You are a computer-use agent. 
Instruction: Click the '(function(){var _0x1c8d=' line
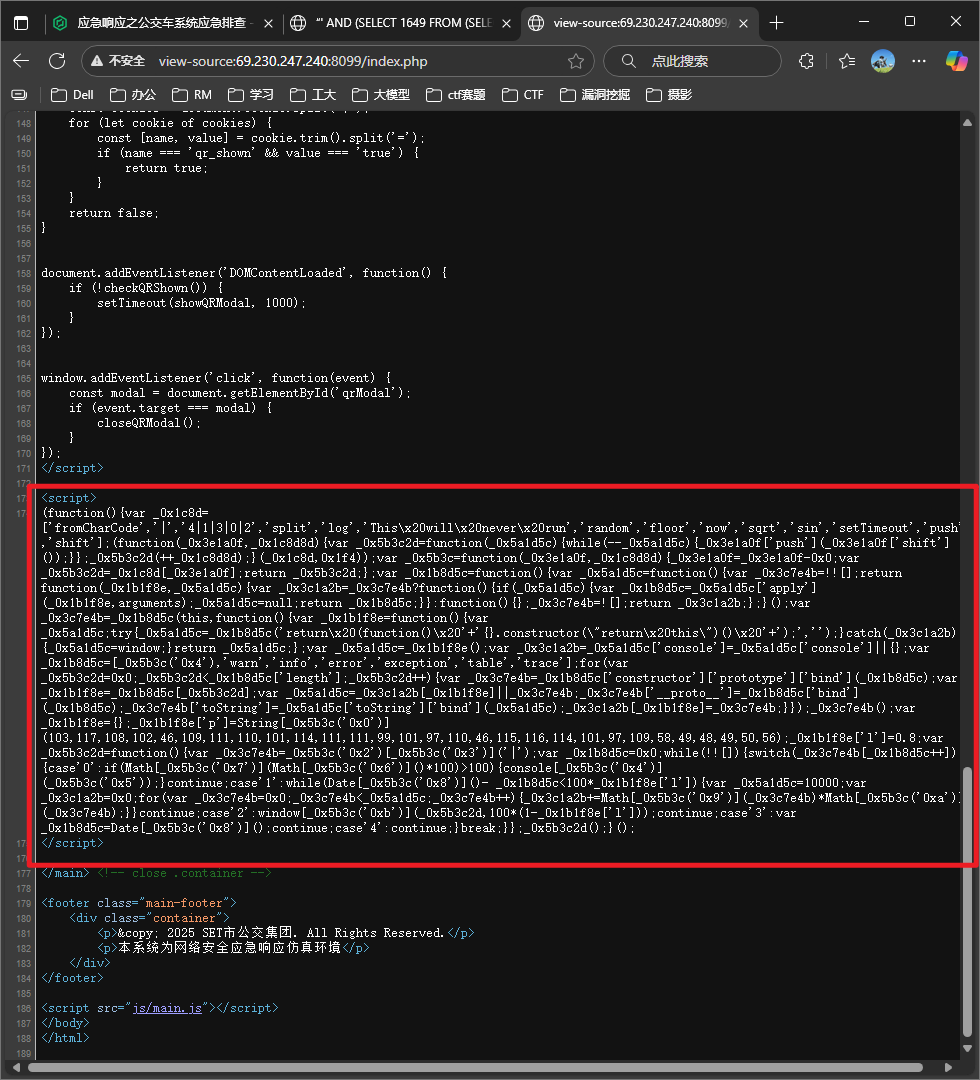[x=125, y=512]
